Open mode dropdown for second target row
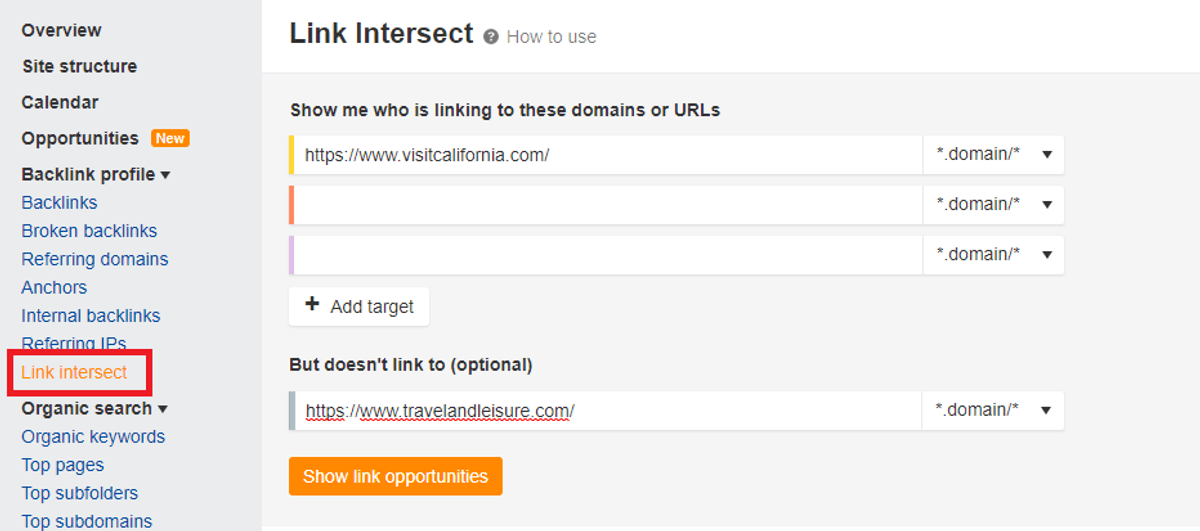 (x=993, y=204)
